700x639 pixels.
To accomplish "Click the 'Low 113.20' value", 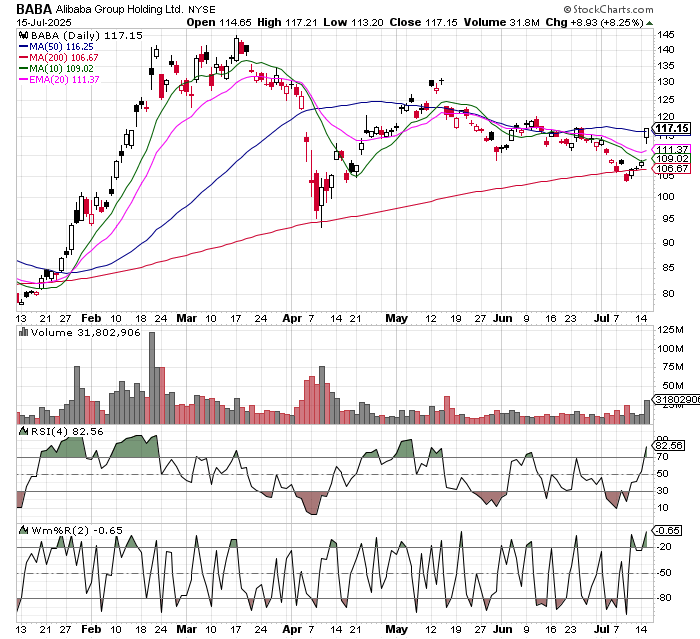I will [x=353, y=22].
